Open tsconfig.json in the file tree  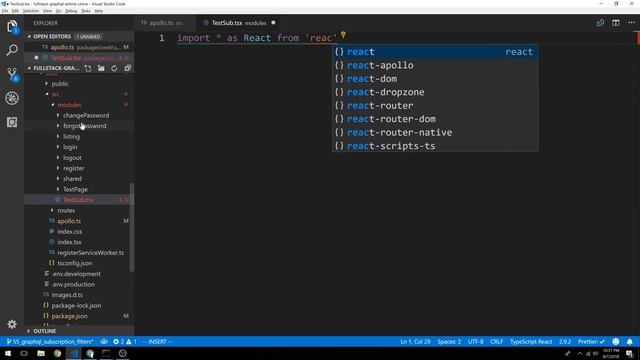(75, 263)
